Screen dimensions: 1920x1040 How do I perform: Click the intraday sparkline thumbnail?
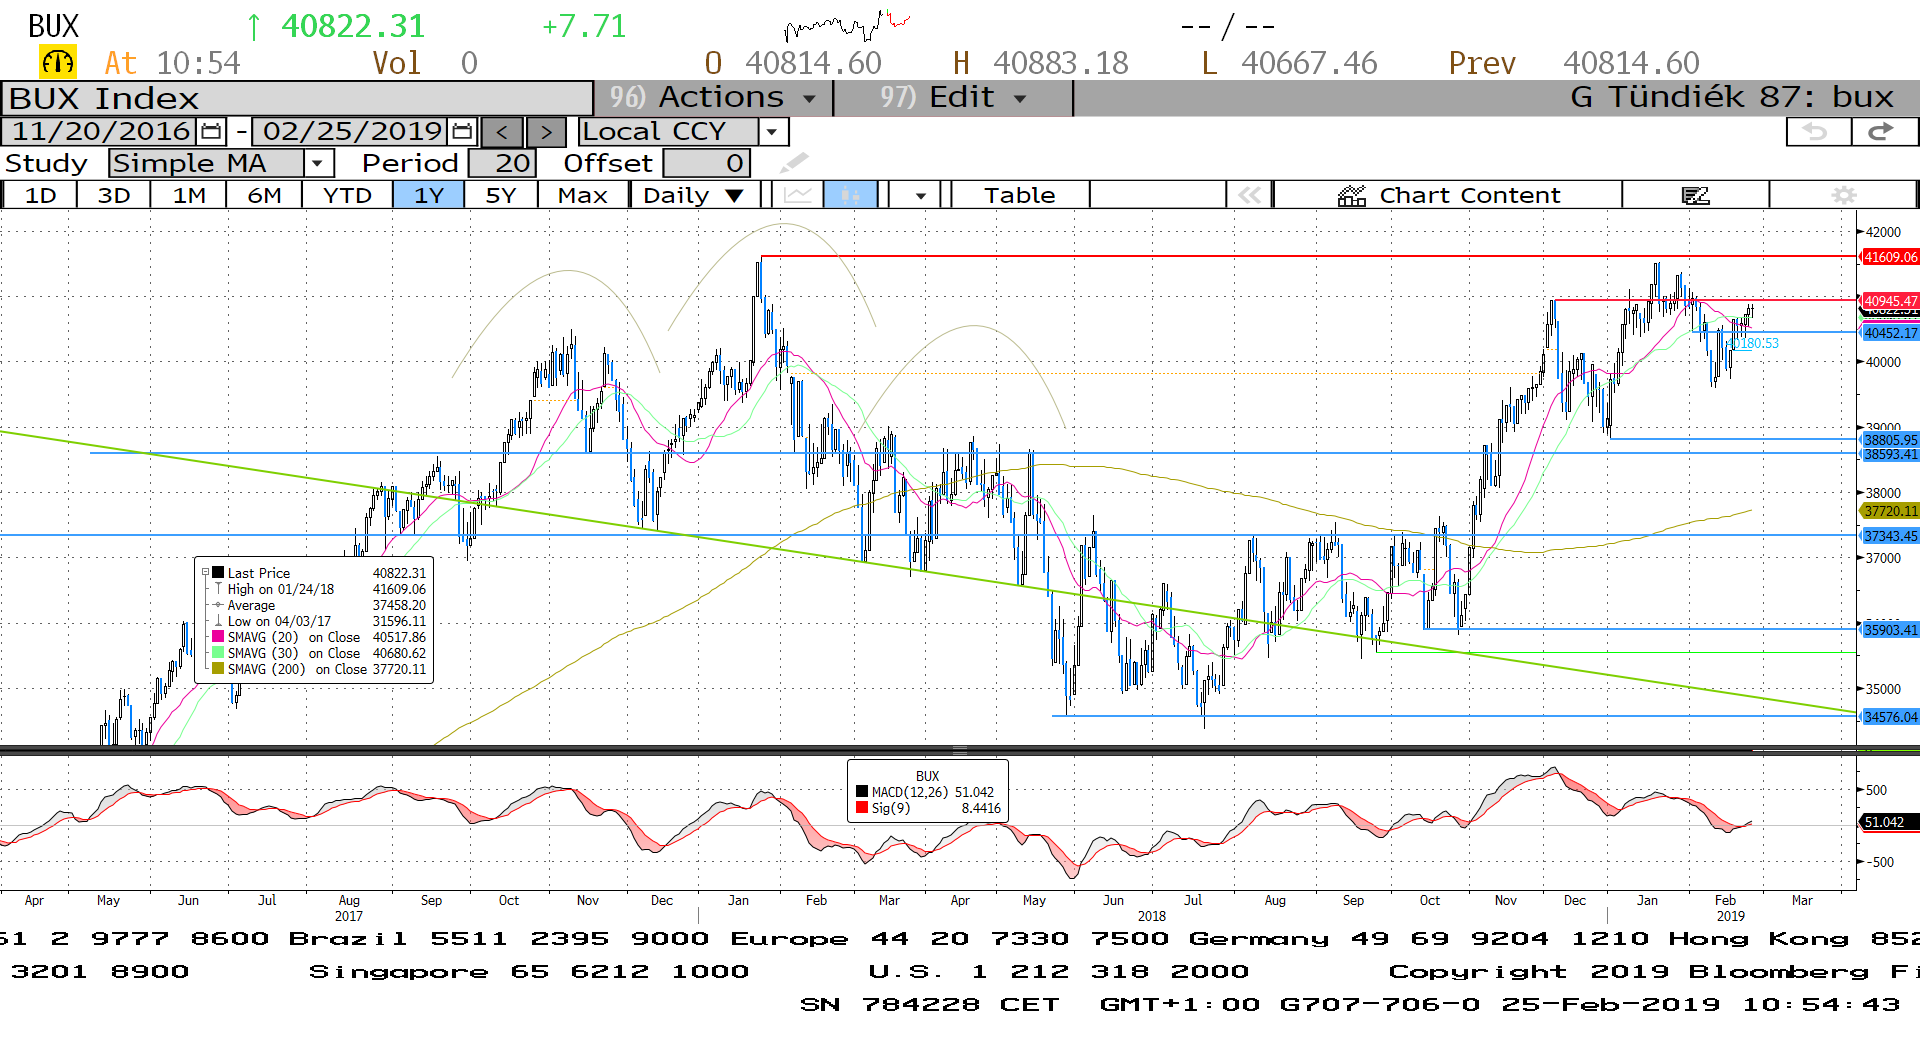pos(847,25)
